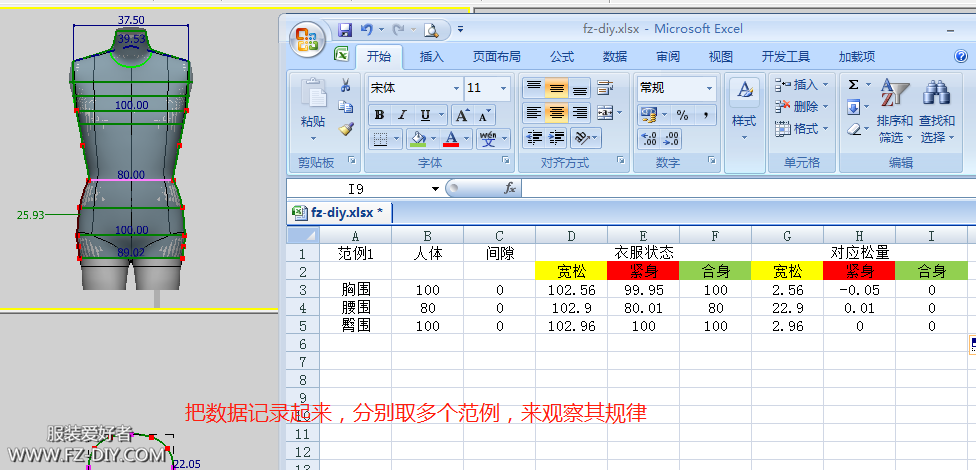Toggle align text right

[580, 113]
